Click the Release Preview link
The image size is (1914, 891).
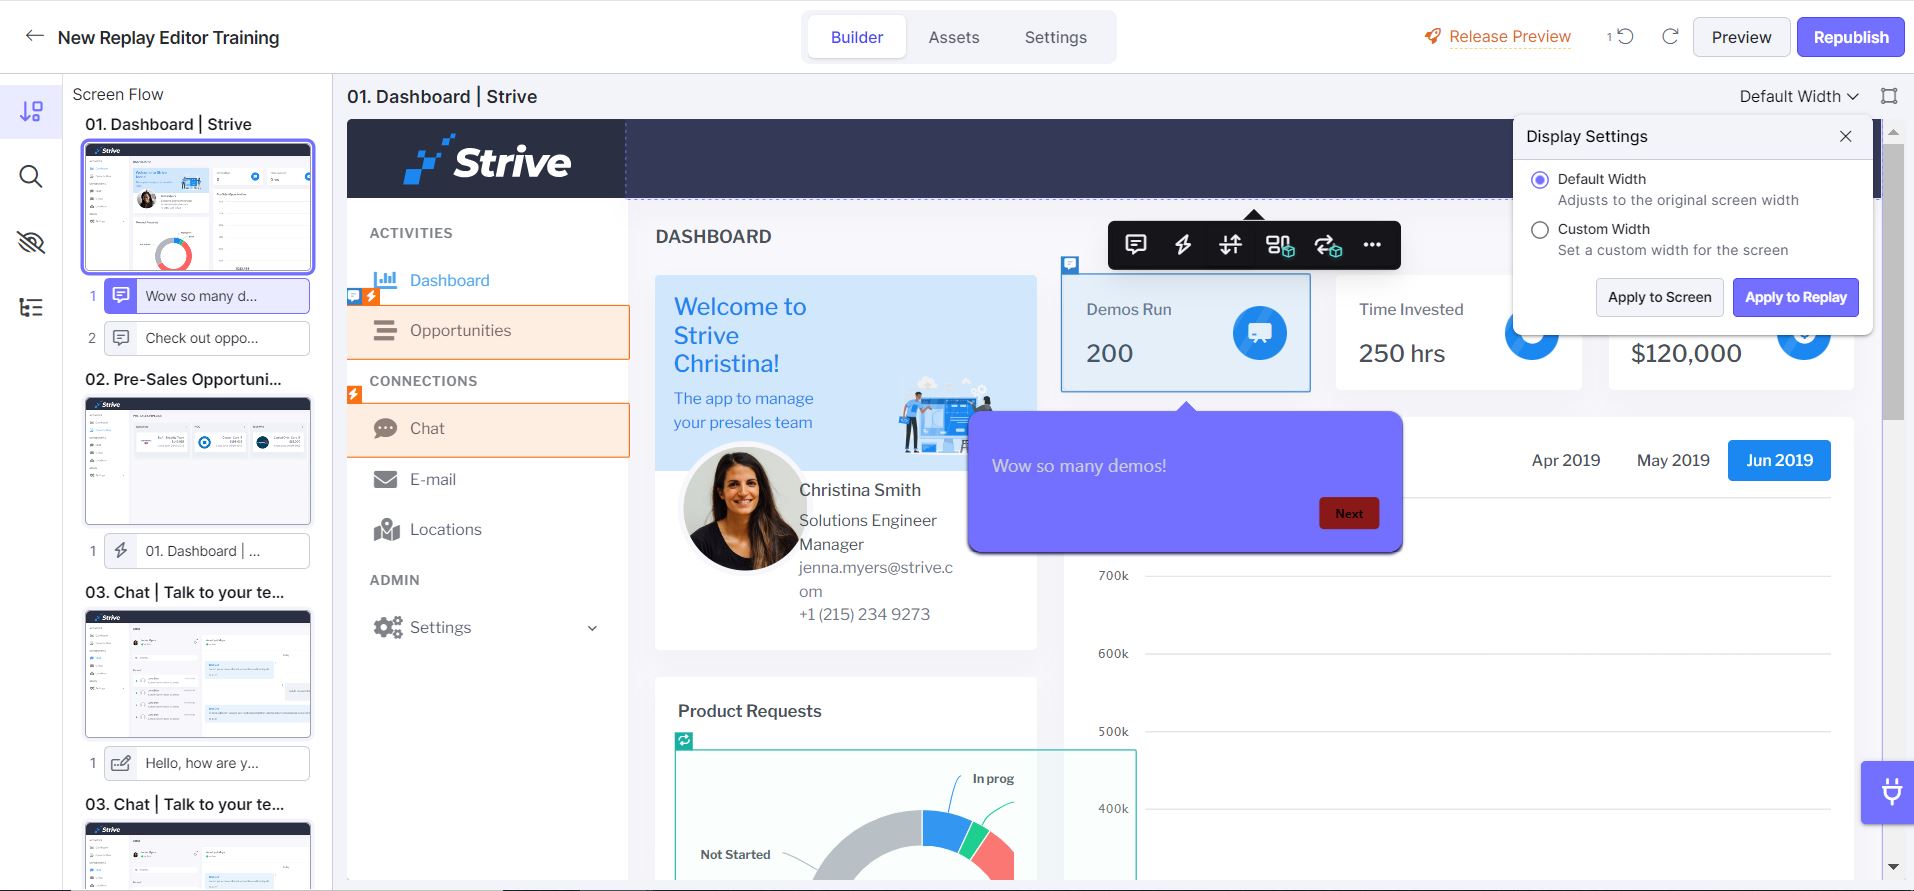click(1510, 37)
